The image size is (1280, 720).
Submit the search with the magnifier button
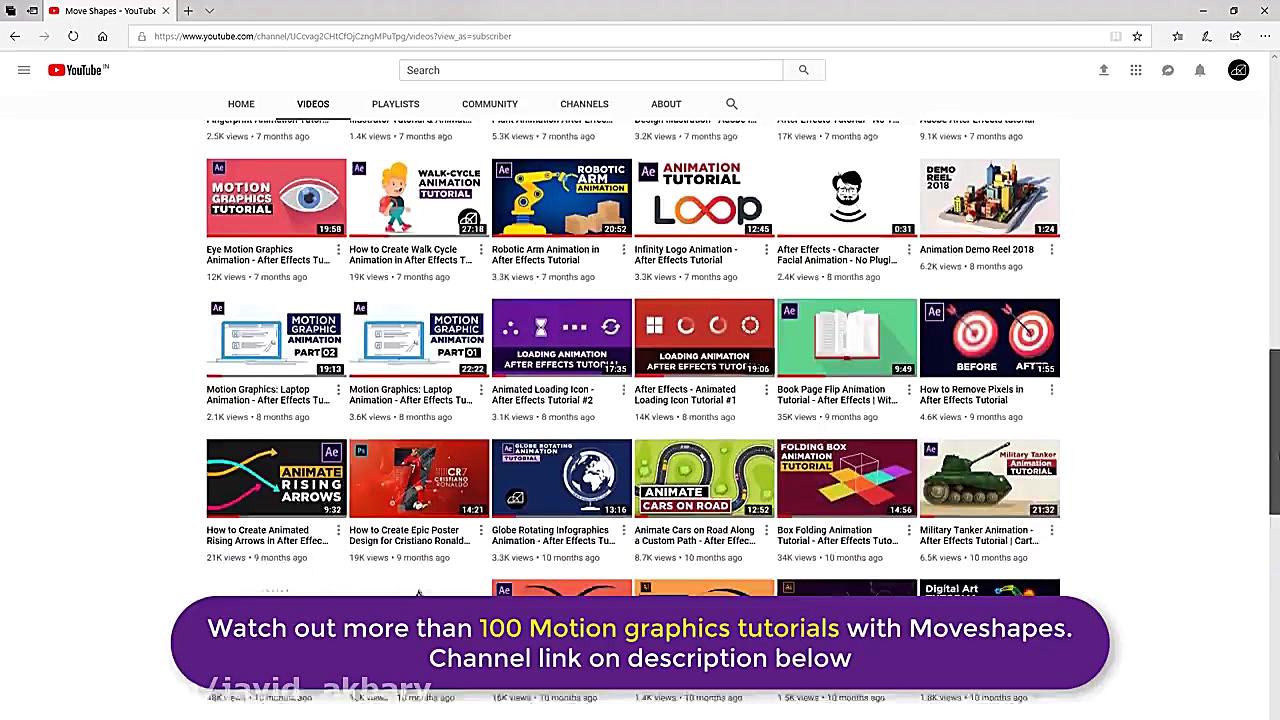(x=803, y=70)
